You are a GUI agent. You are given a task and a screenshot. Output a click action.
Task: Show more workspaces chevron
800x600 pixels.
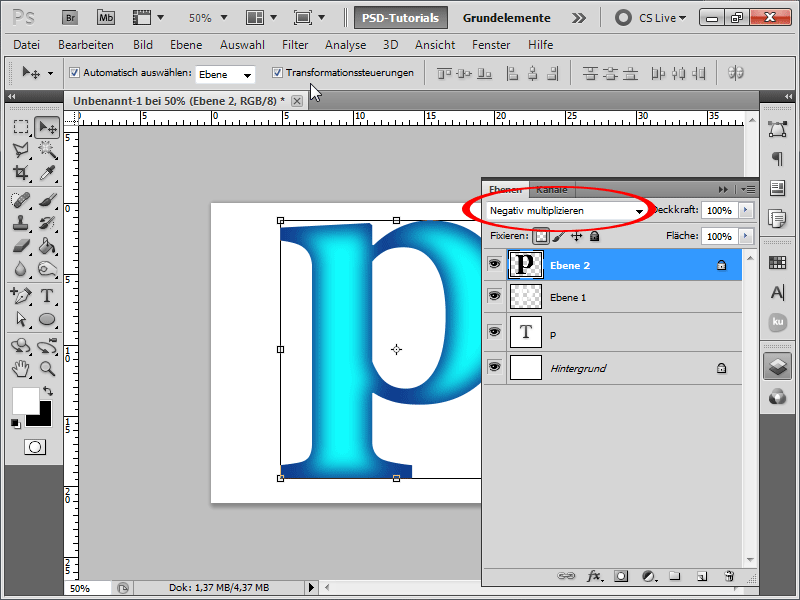[579, 18]
